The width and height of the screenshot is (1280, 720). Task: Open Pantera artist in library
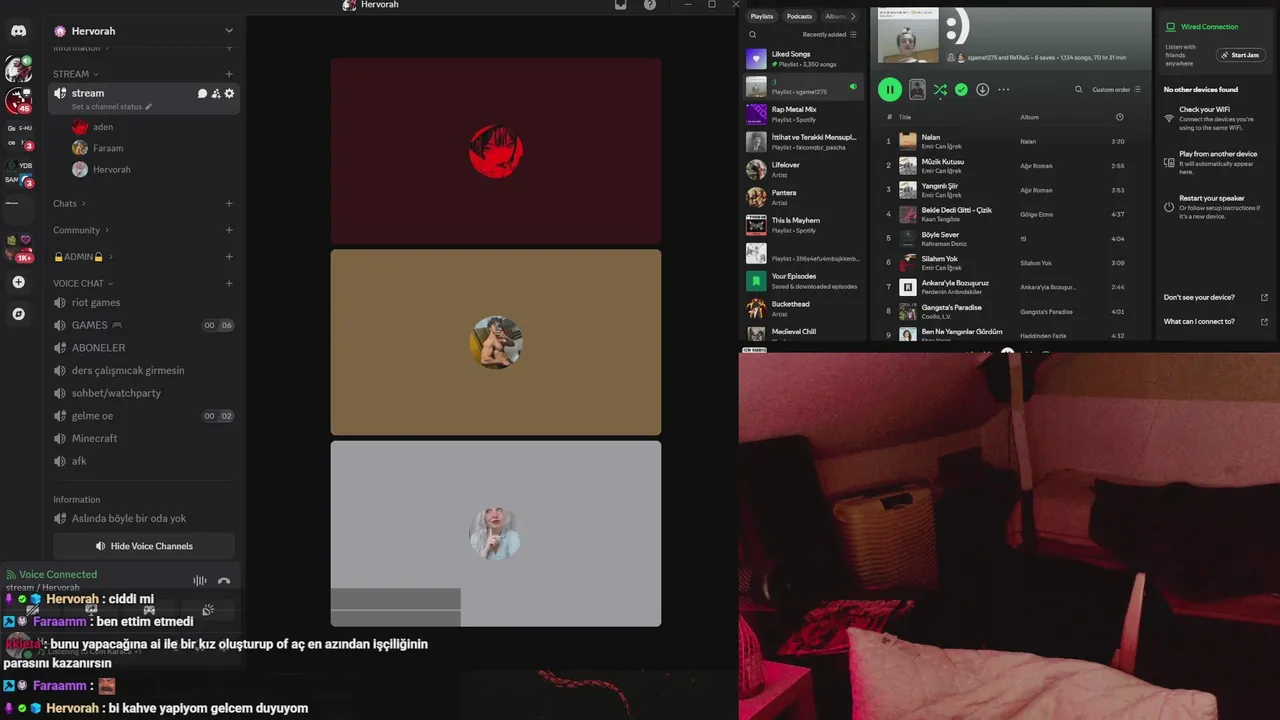point(804,197)
